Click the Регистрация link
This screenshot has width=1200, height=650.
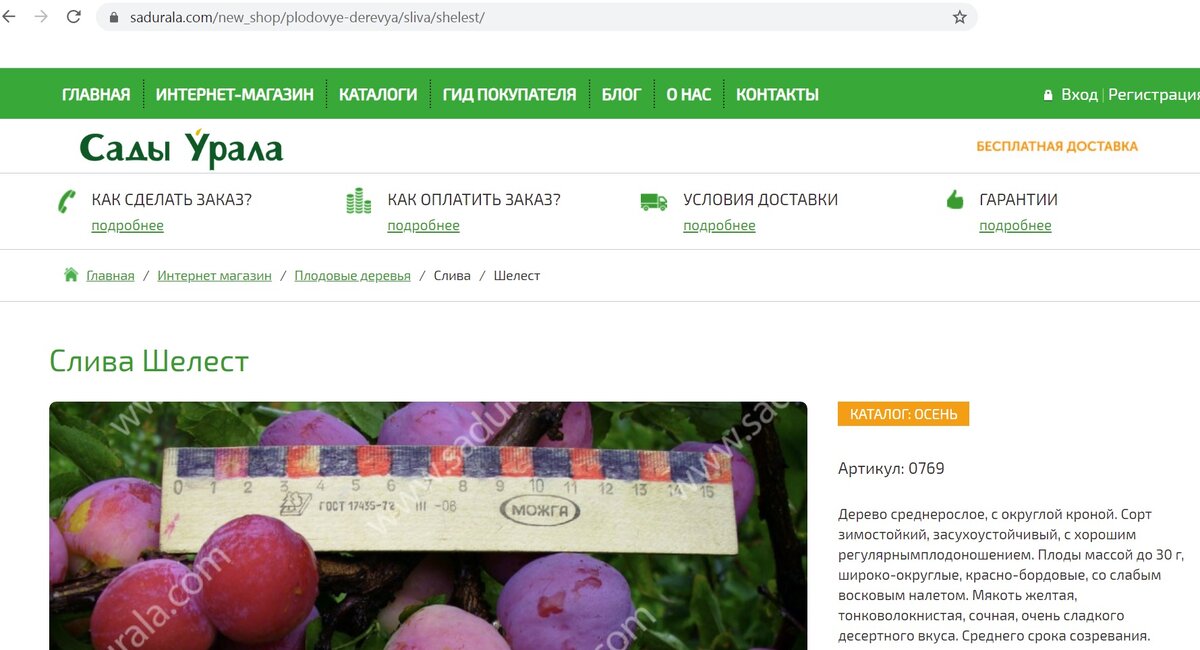click(1154, 95)
